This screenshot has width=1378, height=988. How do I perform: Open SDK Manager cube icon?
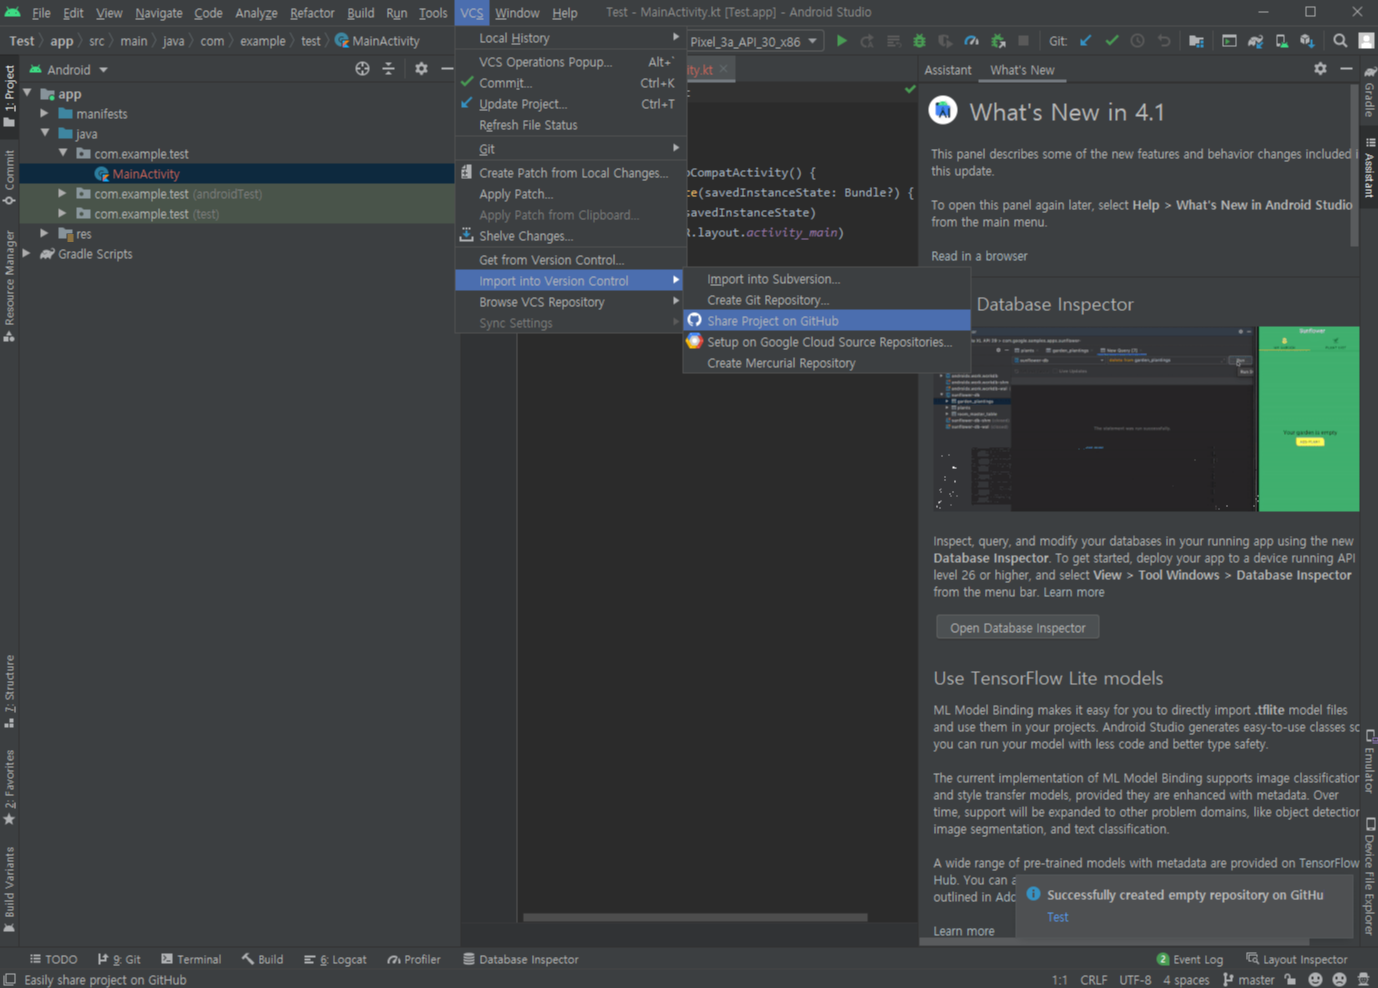[x=1307, y=41]
